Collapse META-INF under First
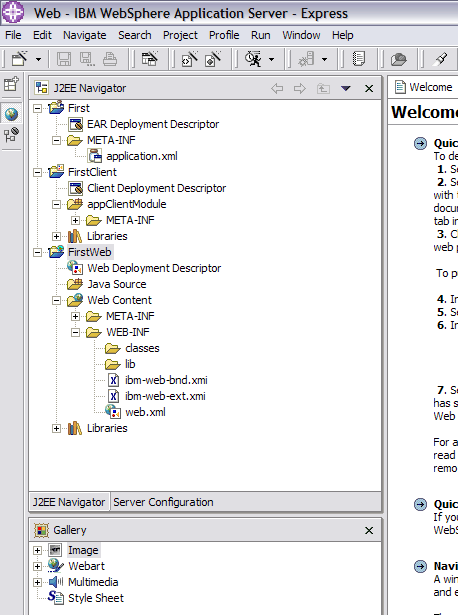The width and height of the screenshot is (458, 615). pyautogui.click(x=56, y=140)
